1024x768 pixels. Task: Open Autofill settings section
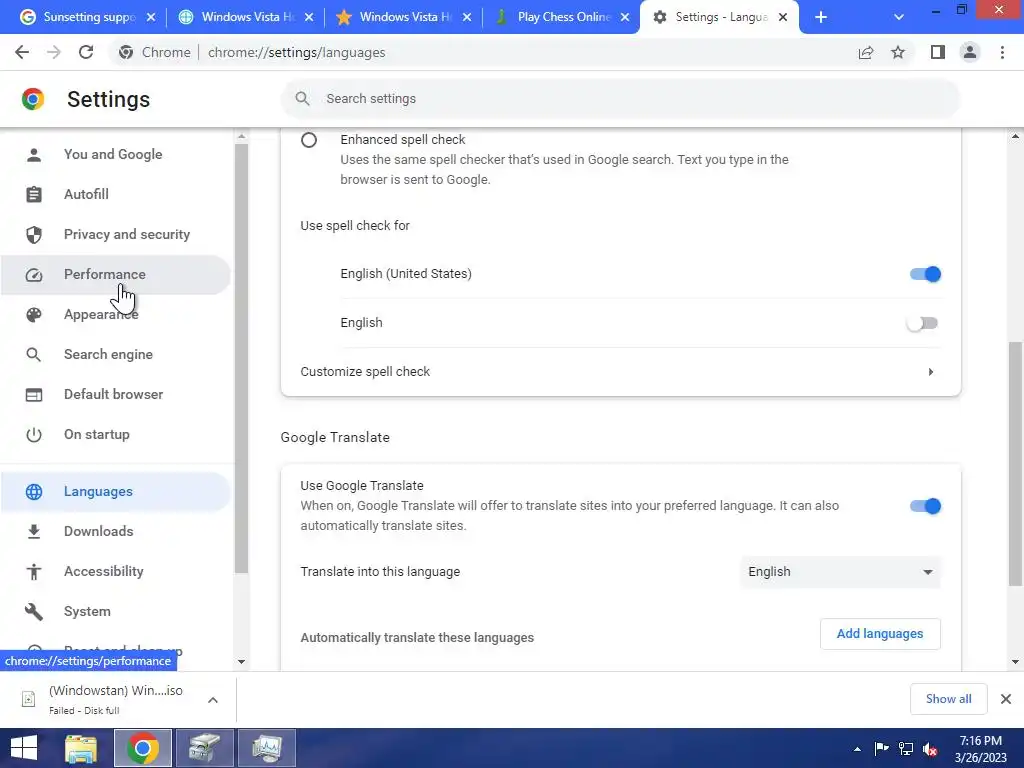pos(115,195)
